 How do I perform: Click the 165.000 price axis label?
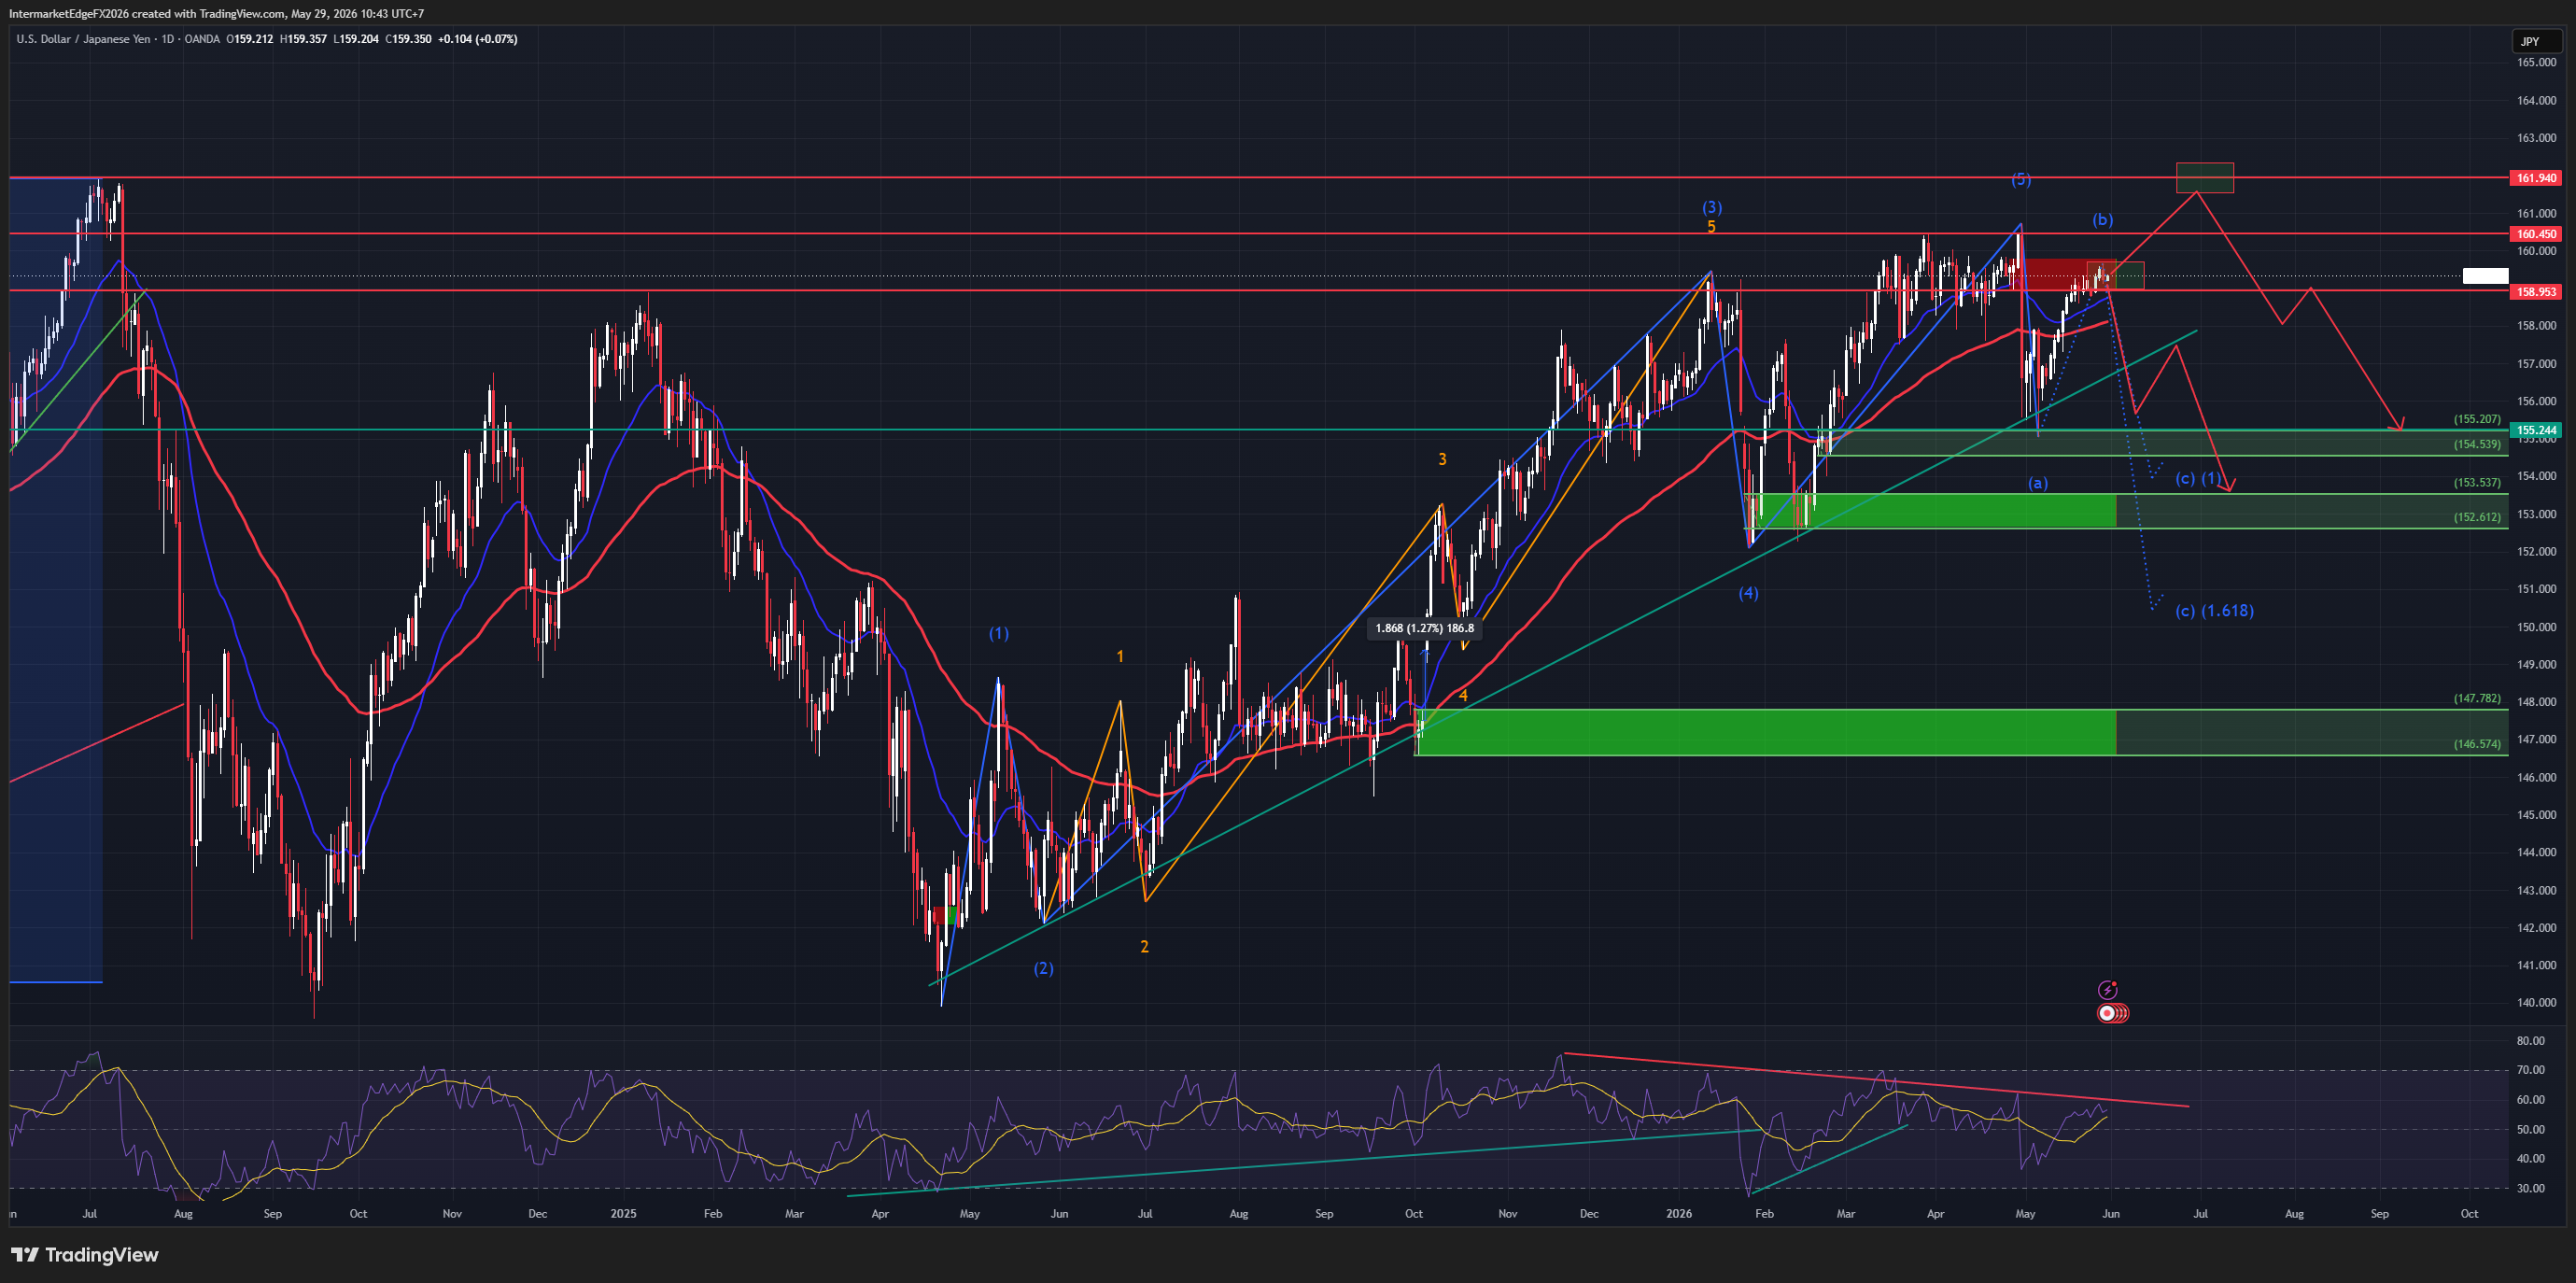[x=2536, y=62]
